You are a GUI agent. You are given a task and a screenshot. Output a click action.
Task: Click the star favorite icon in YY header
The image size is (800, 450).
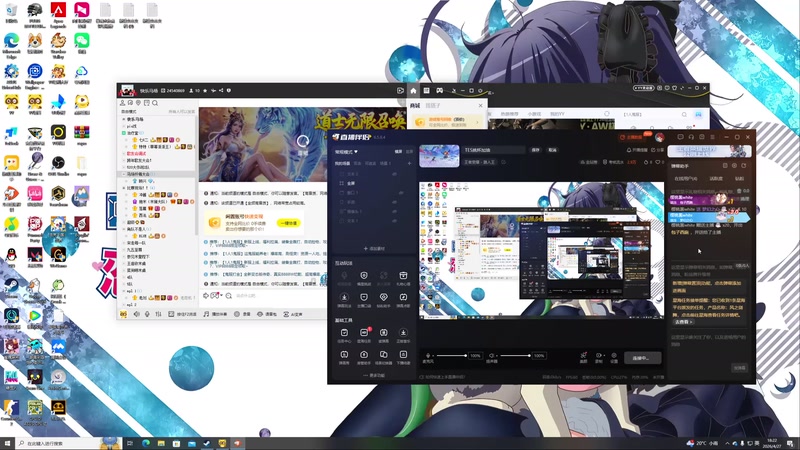click(x=205, y=90)
